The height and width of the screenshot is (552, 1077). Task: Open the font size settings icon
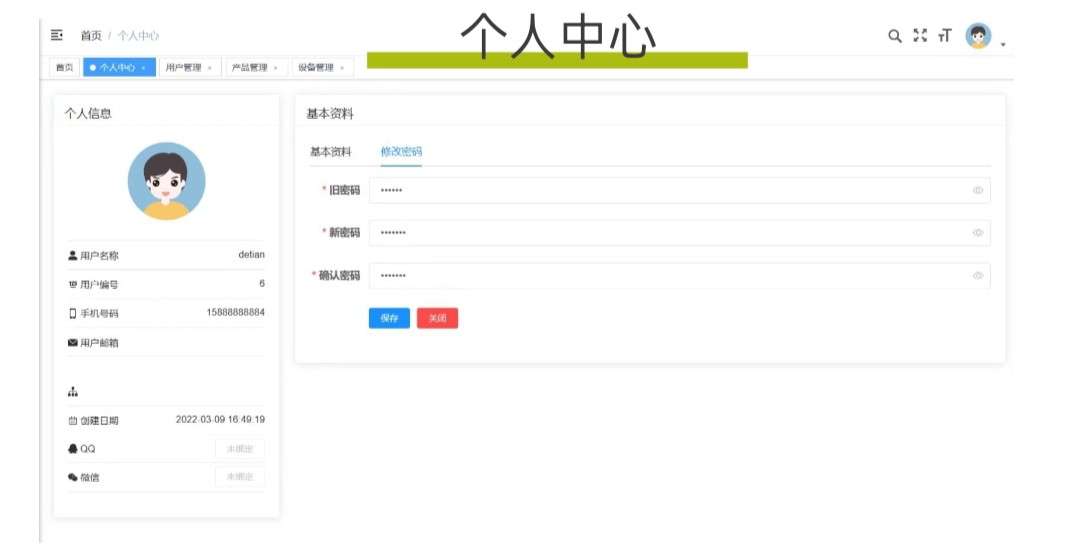(x=945, y=36)
